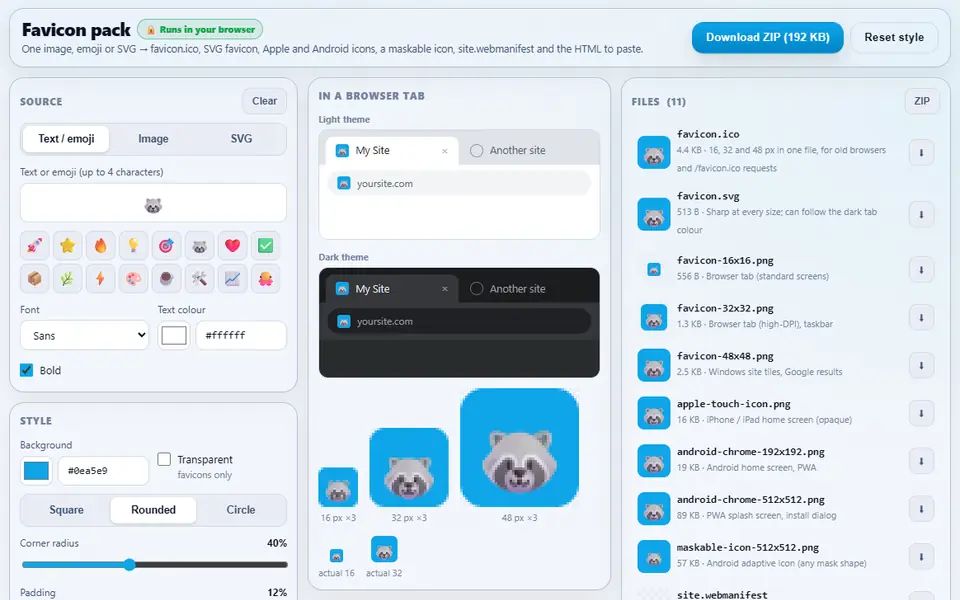Close the dark theme My Site tab
The height and width of the screenshot is (600, 960).
pos(445,289)
